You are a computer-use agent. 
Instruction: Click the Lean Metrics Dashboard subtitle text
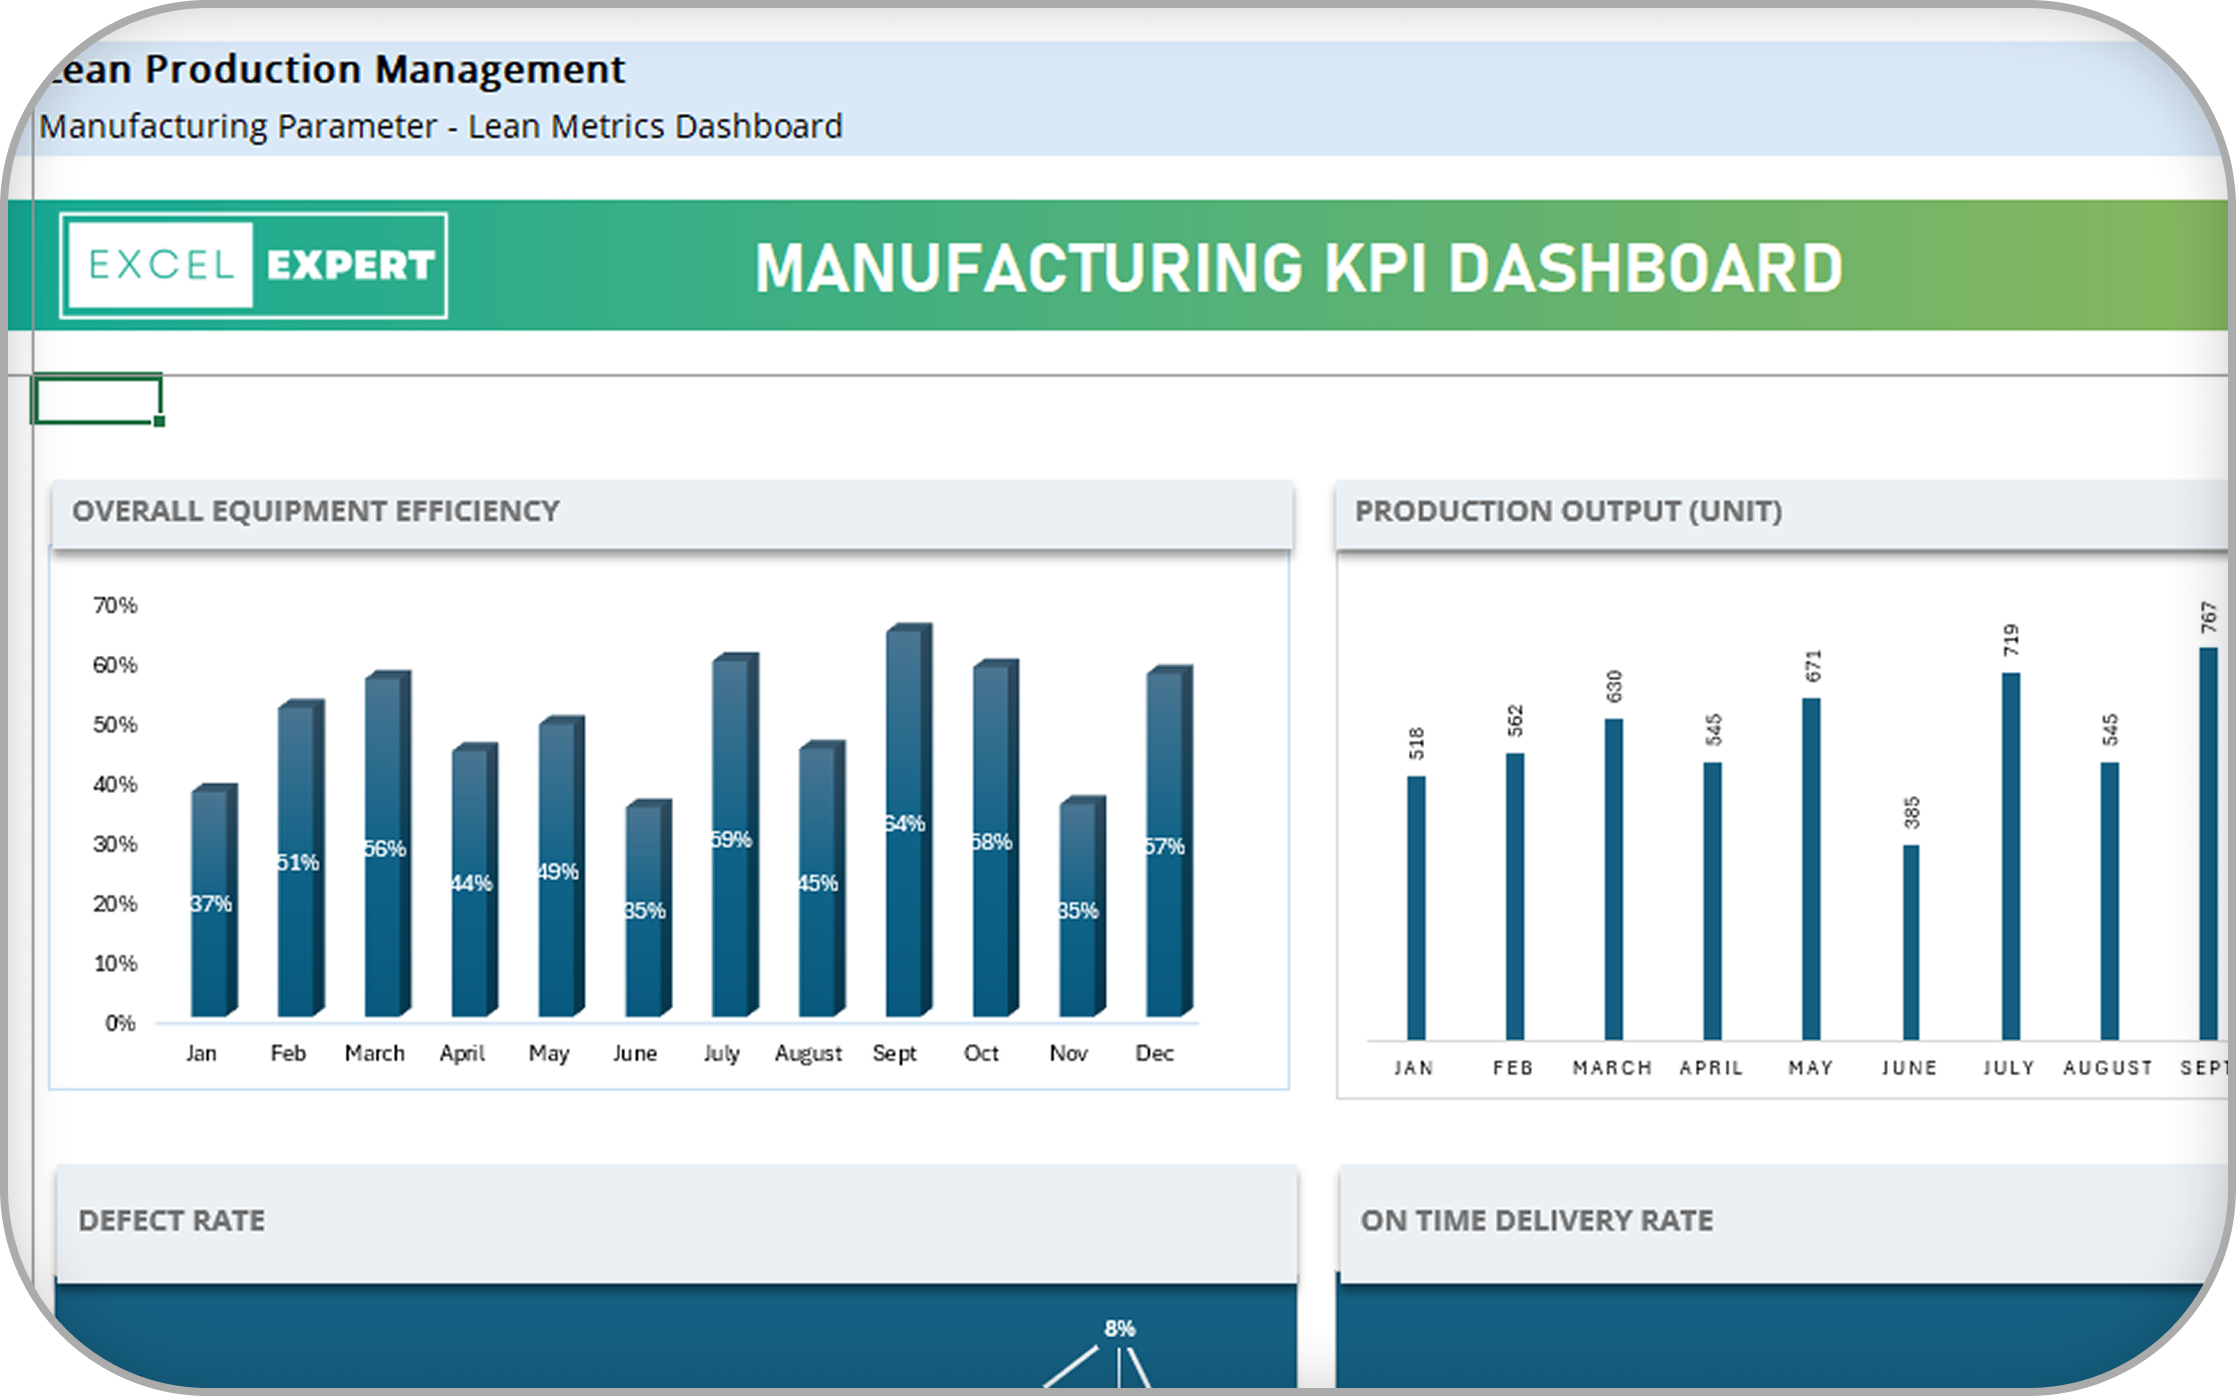[x=655, y=127]
